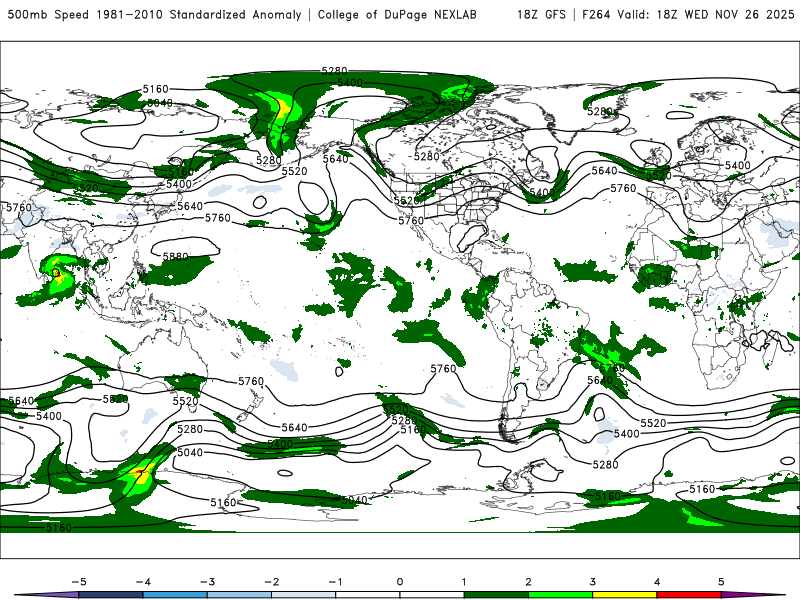Click the yellow anomaly maximum near Alaska
The image size is (800, 600).
[x=282, y=107]
